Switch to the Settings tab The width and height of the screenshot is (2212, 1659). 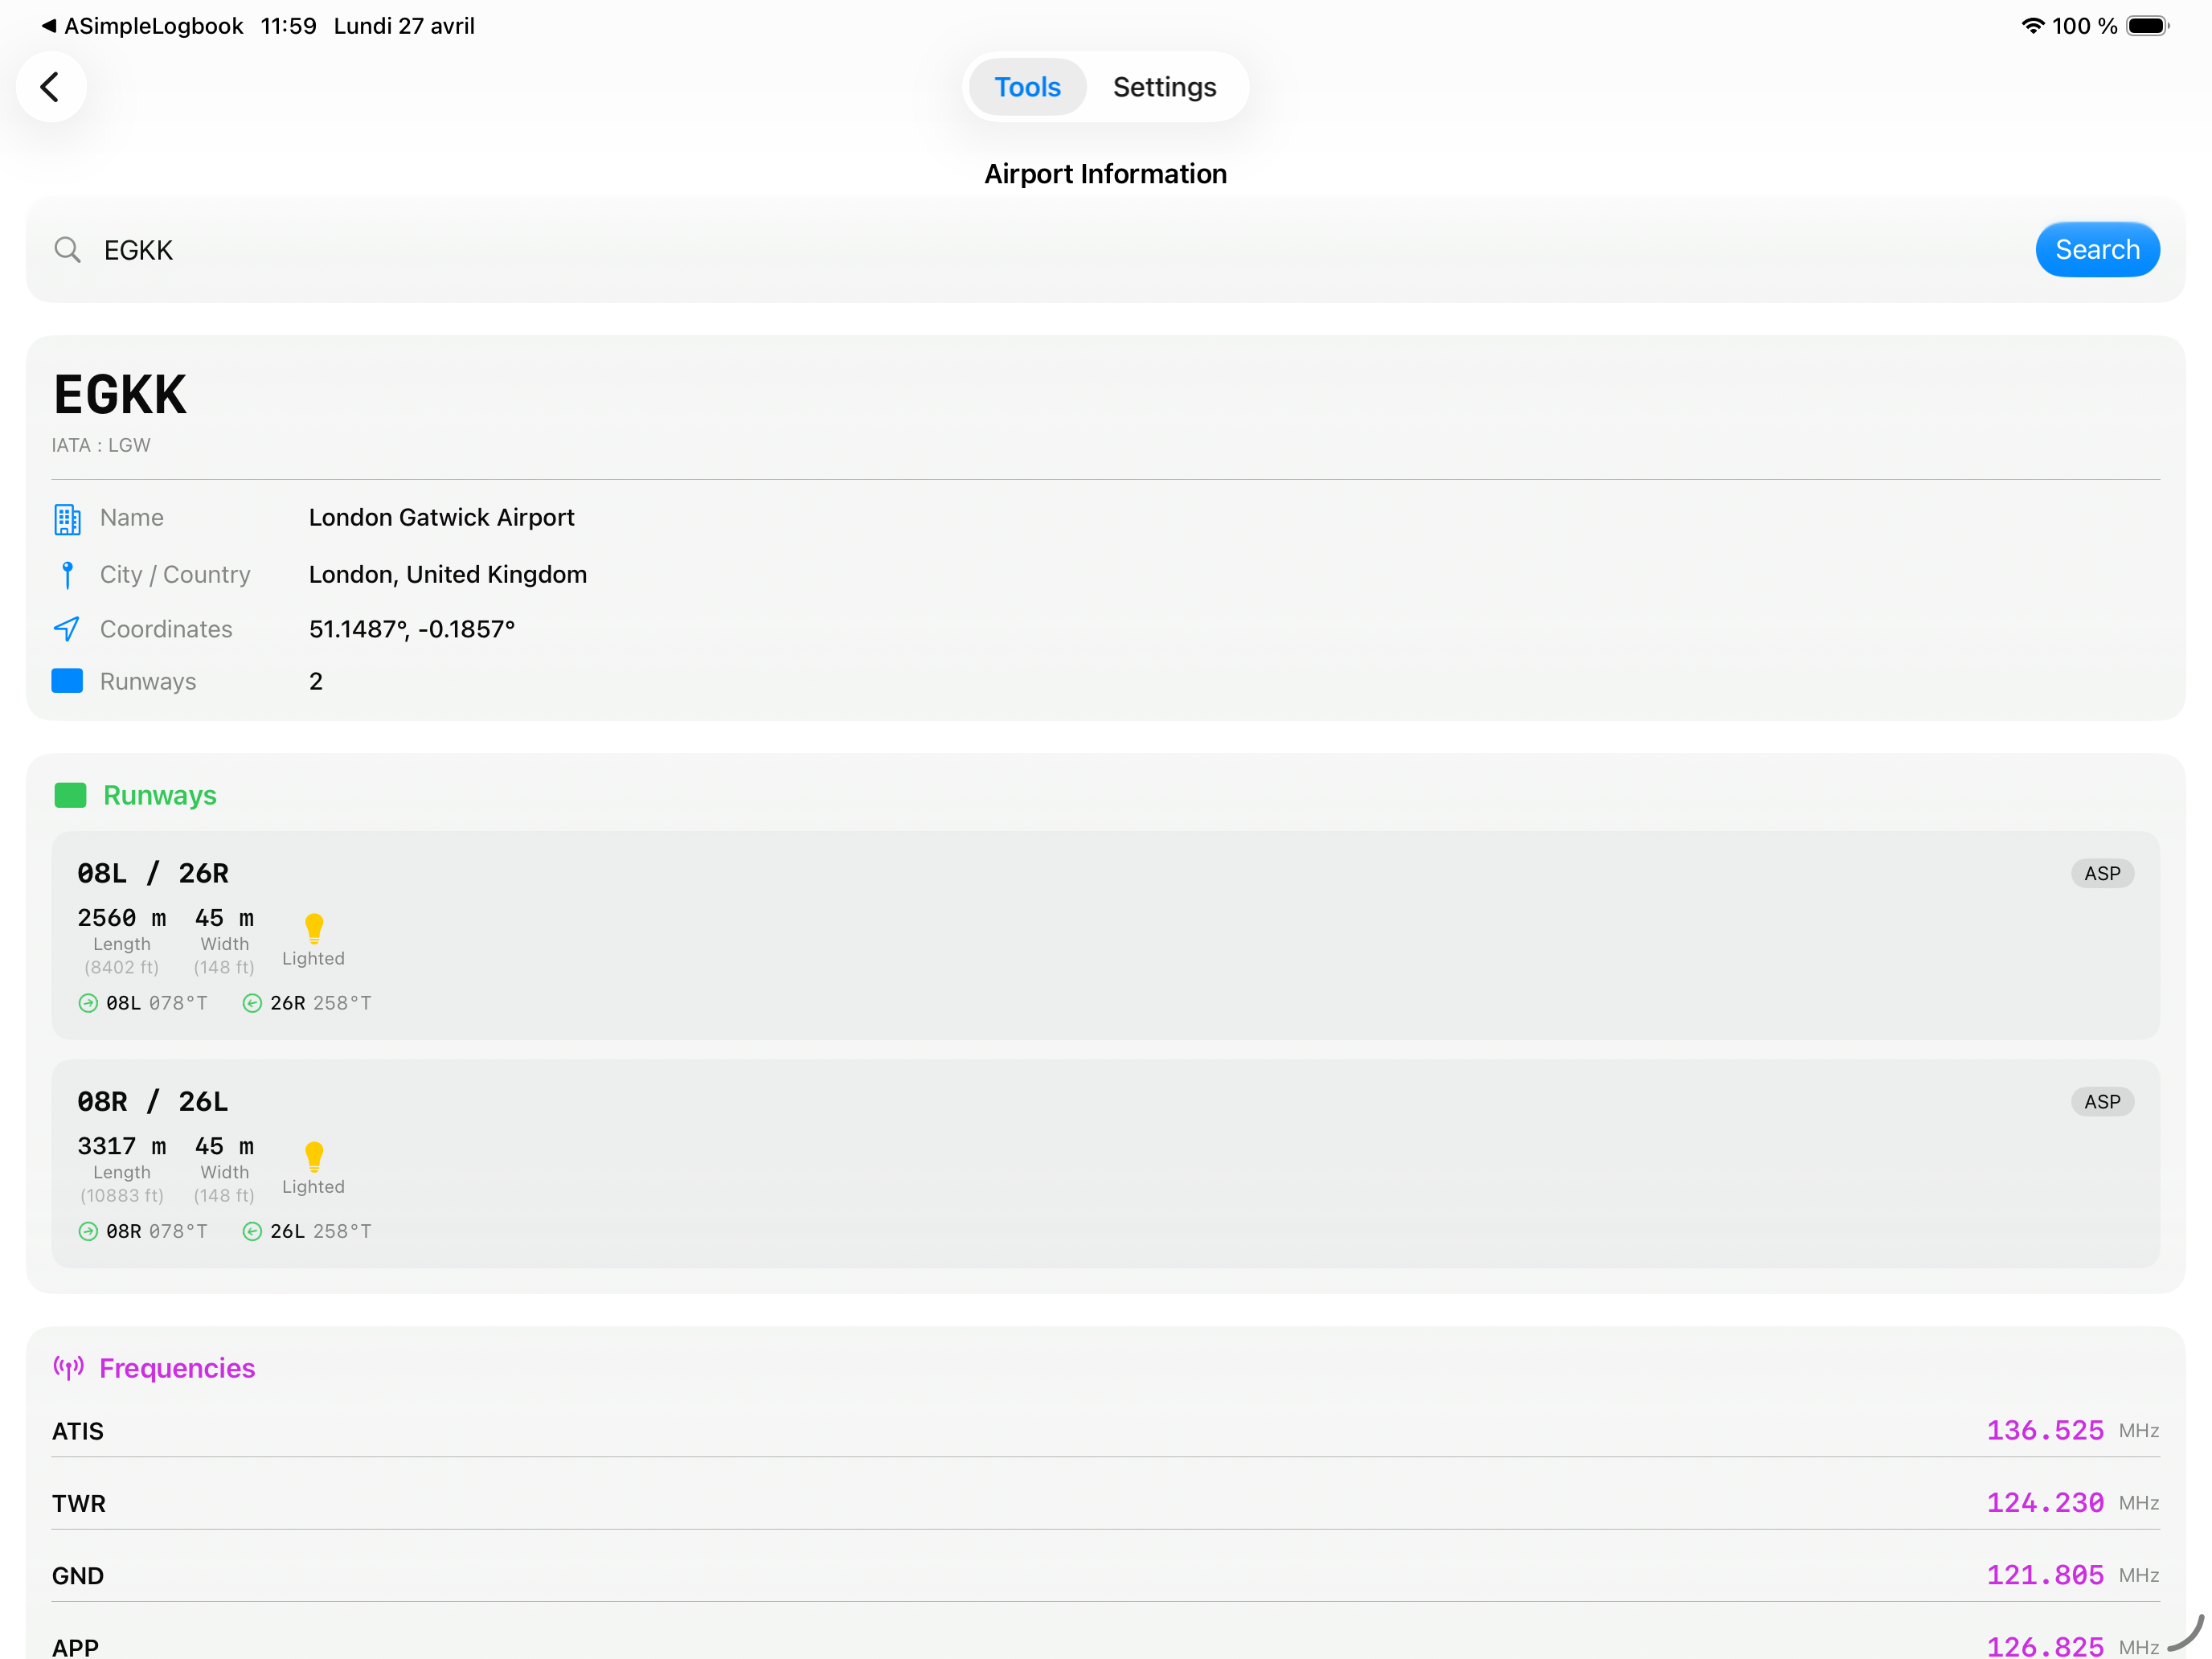tap(1164, 87)
